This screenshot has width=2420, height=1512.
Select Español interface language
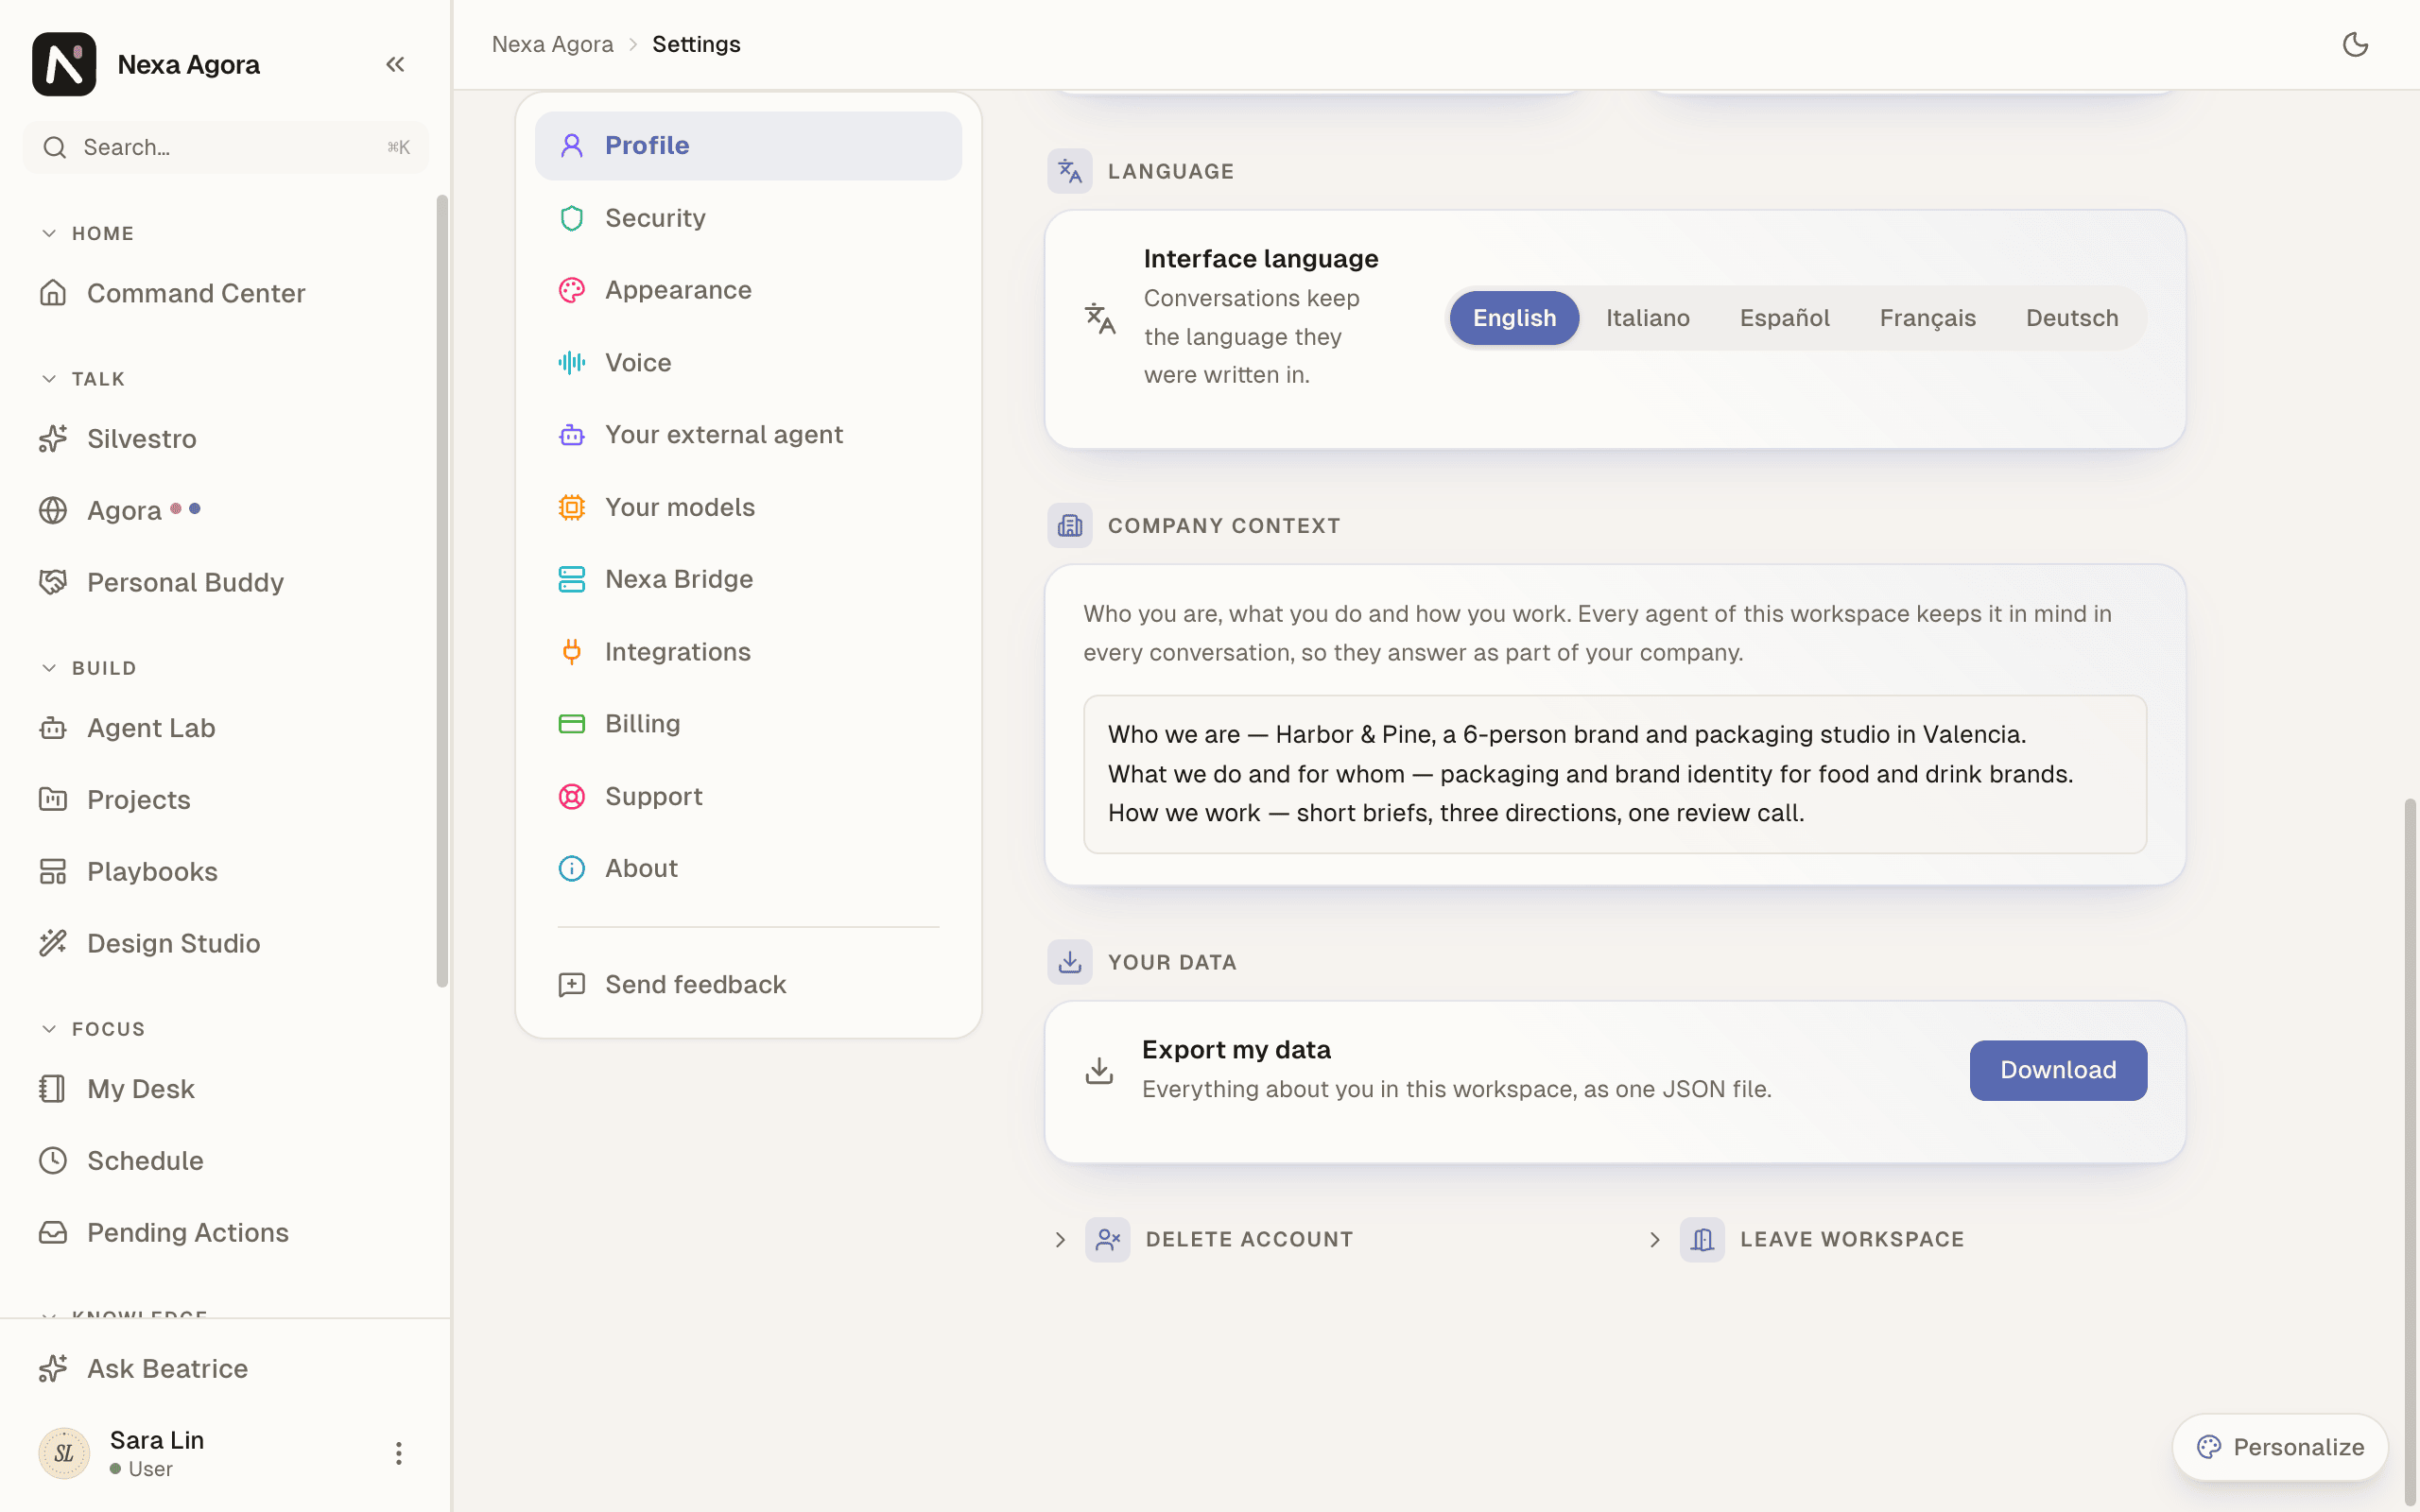1784,318
